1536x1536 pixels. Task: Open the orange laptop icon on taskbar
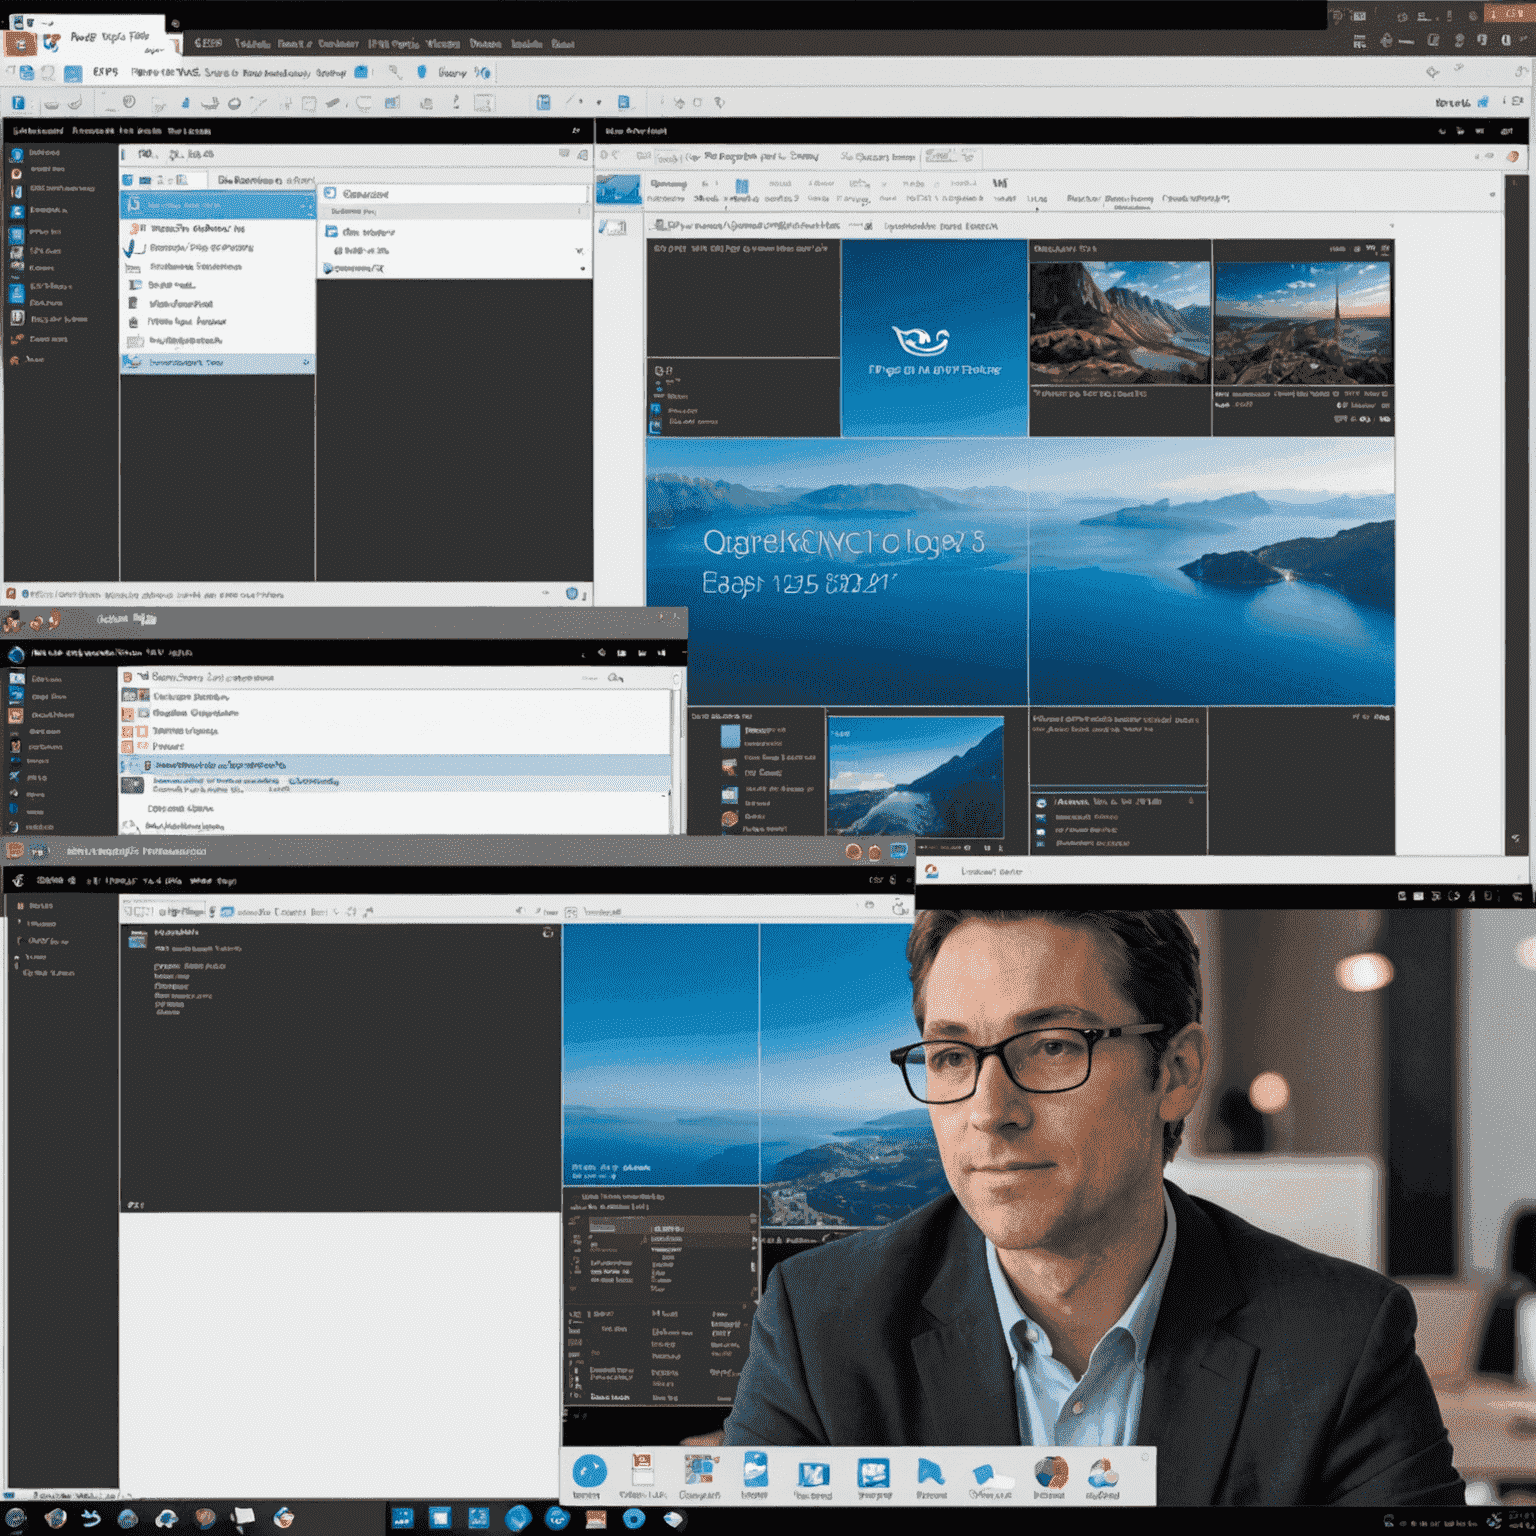coord(596,1519)
